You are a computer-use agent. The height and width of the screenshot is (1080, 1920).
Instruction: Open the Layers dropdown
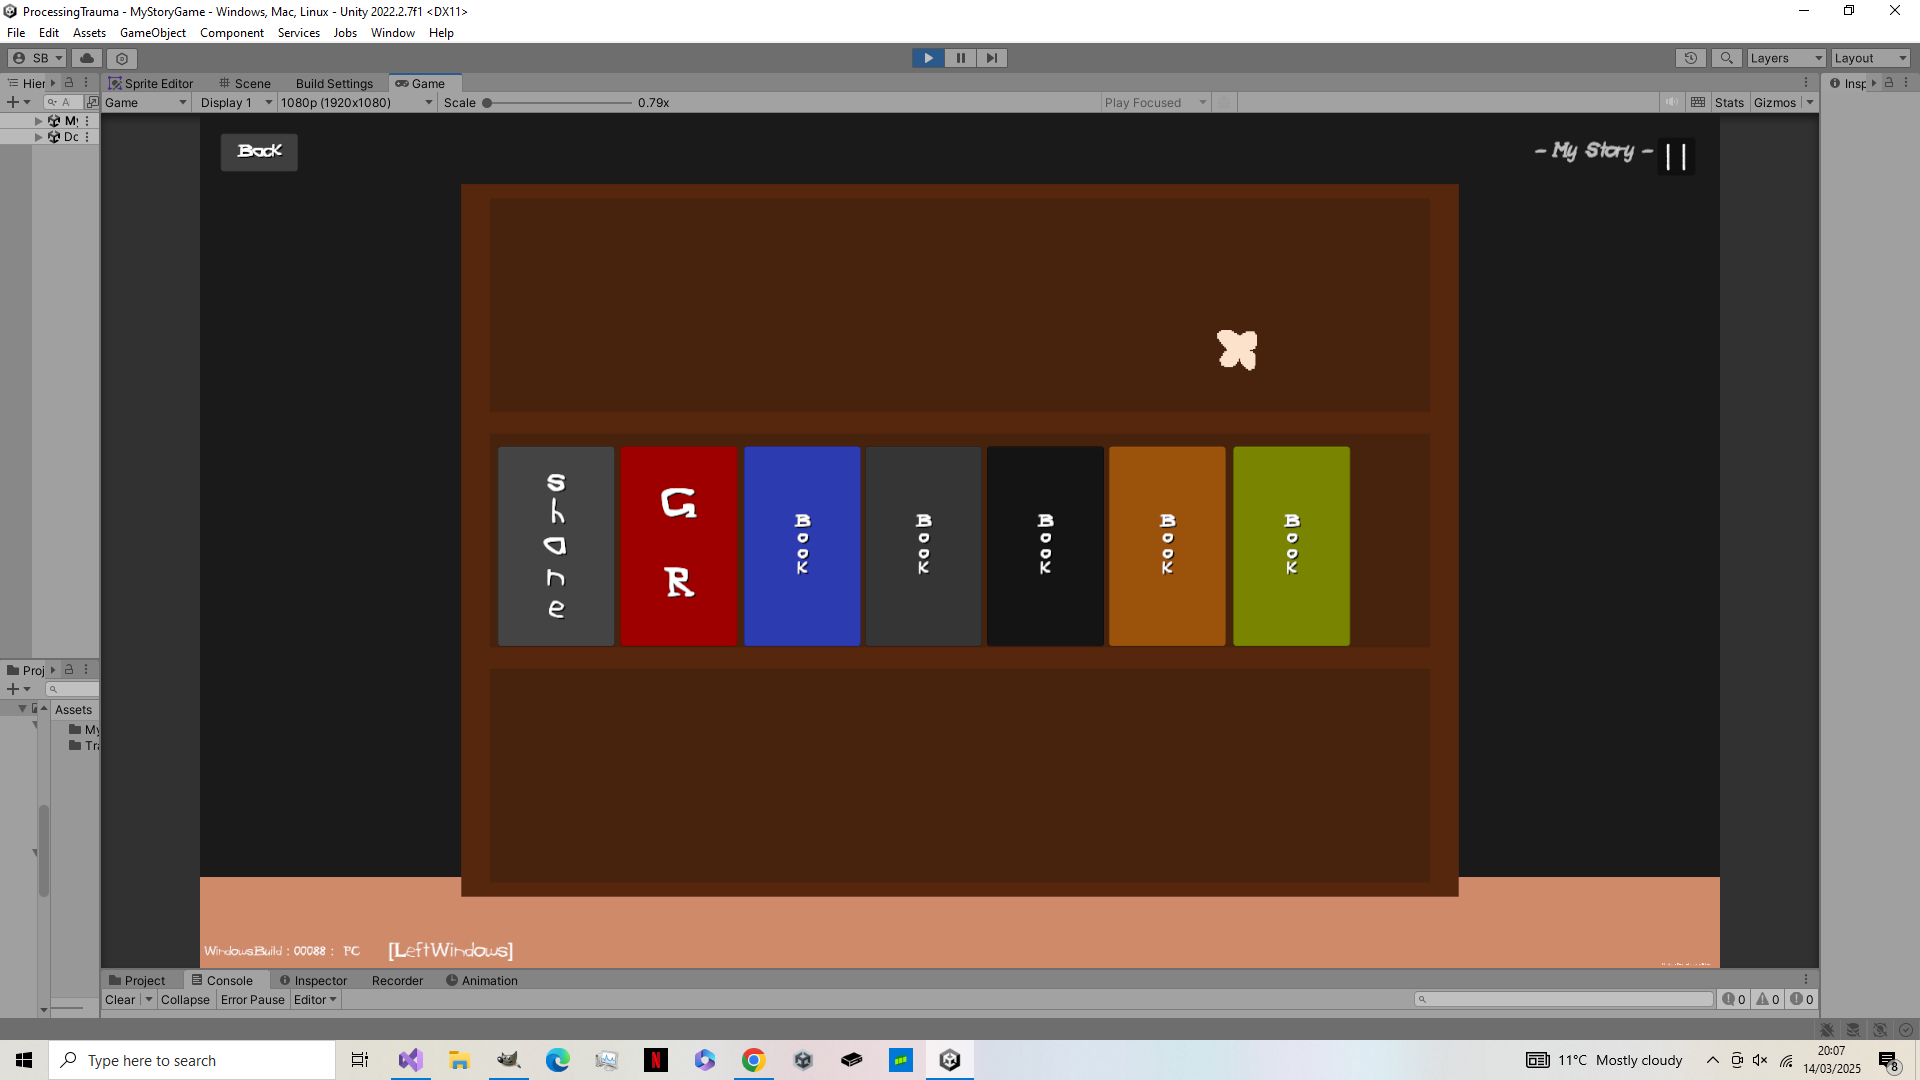(1785, 58)
